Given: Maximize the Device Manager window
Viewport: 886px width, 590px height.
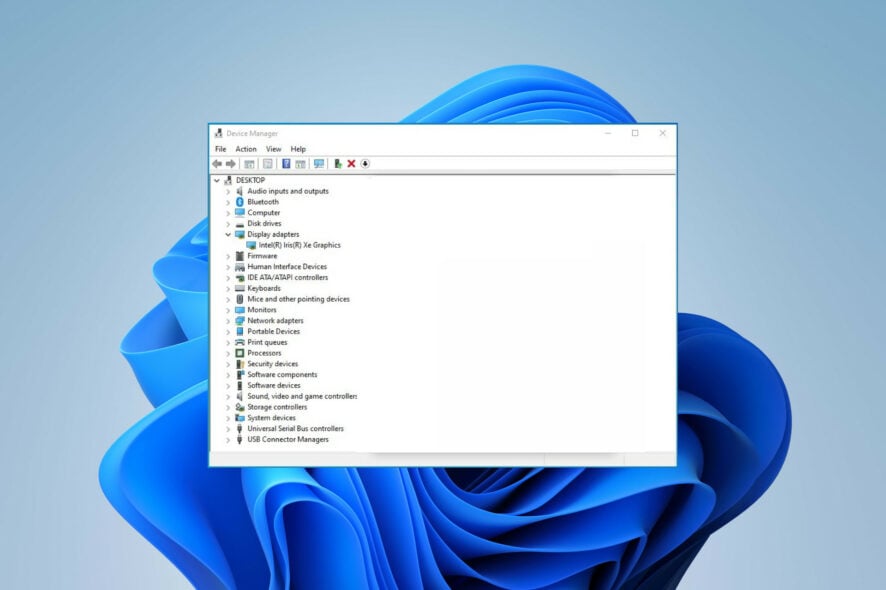Looking at the screenshot, I should pos(635,133).
